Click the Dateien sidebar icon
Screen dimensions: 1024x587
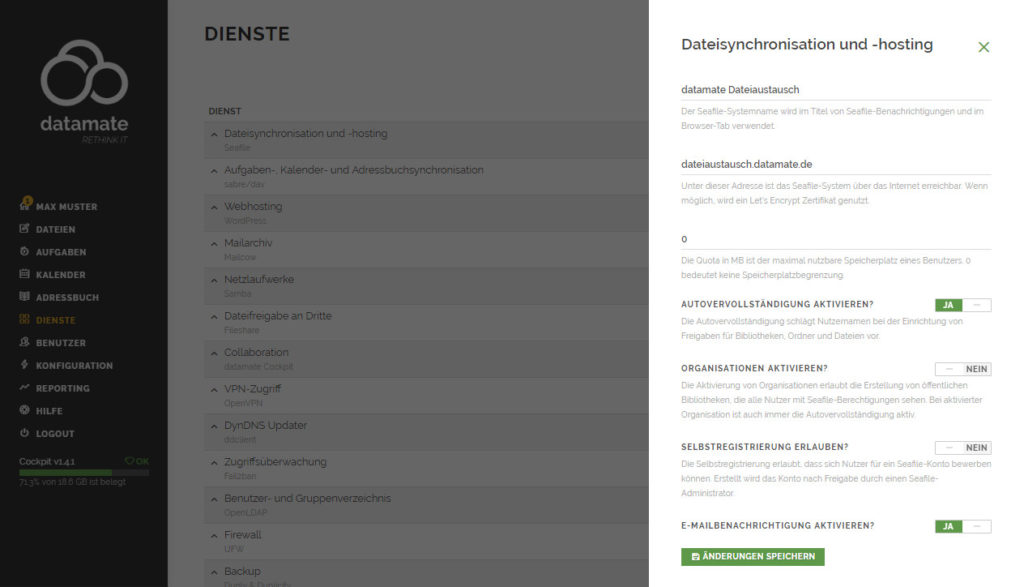(24, 229)
